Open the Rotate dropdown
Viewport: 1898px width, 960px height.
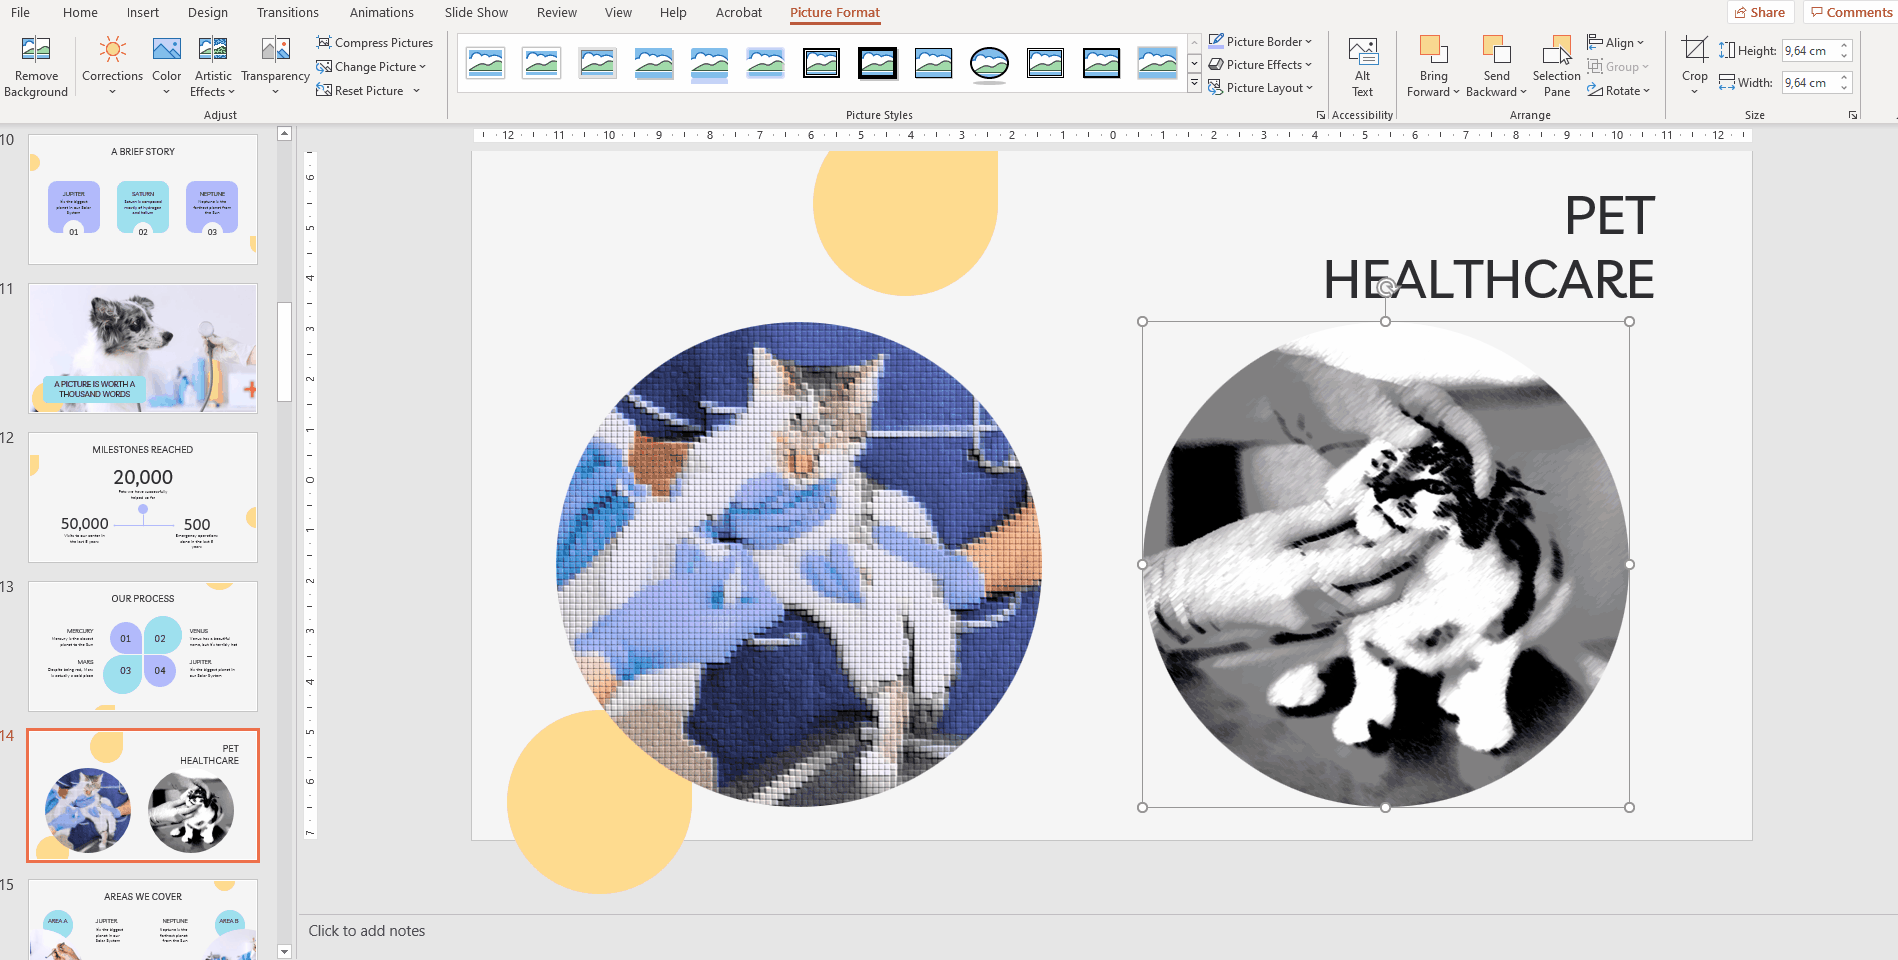[x=1619, y=91]
